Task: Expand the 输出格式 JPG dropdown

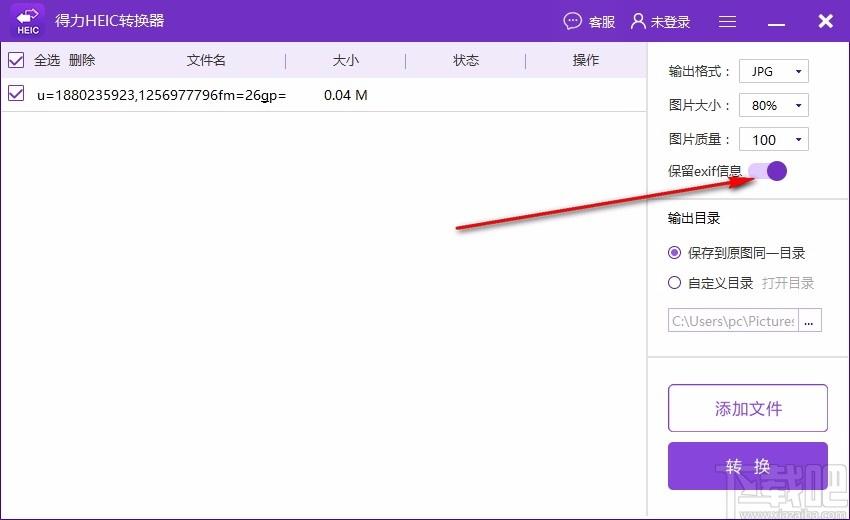Action: click(774, 72)
